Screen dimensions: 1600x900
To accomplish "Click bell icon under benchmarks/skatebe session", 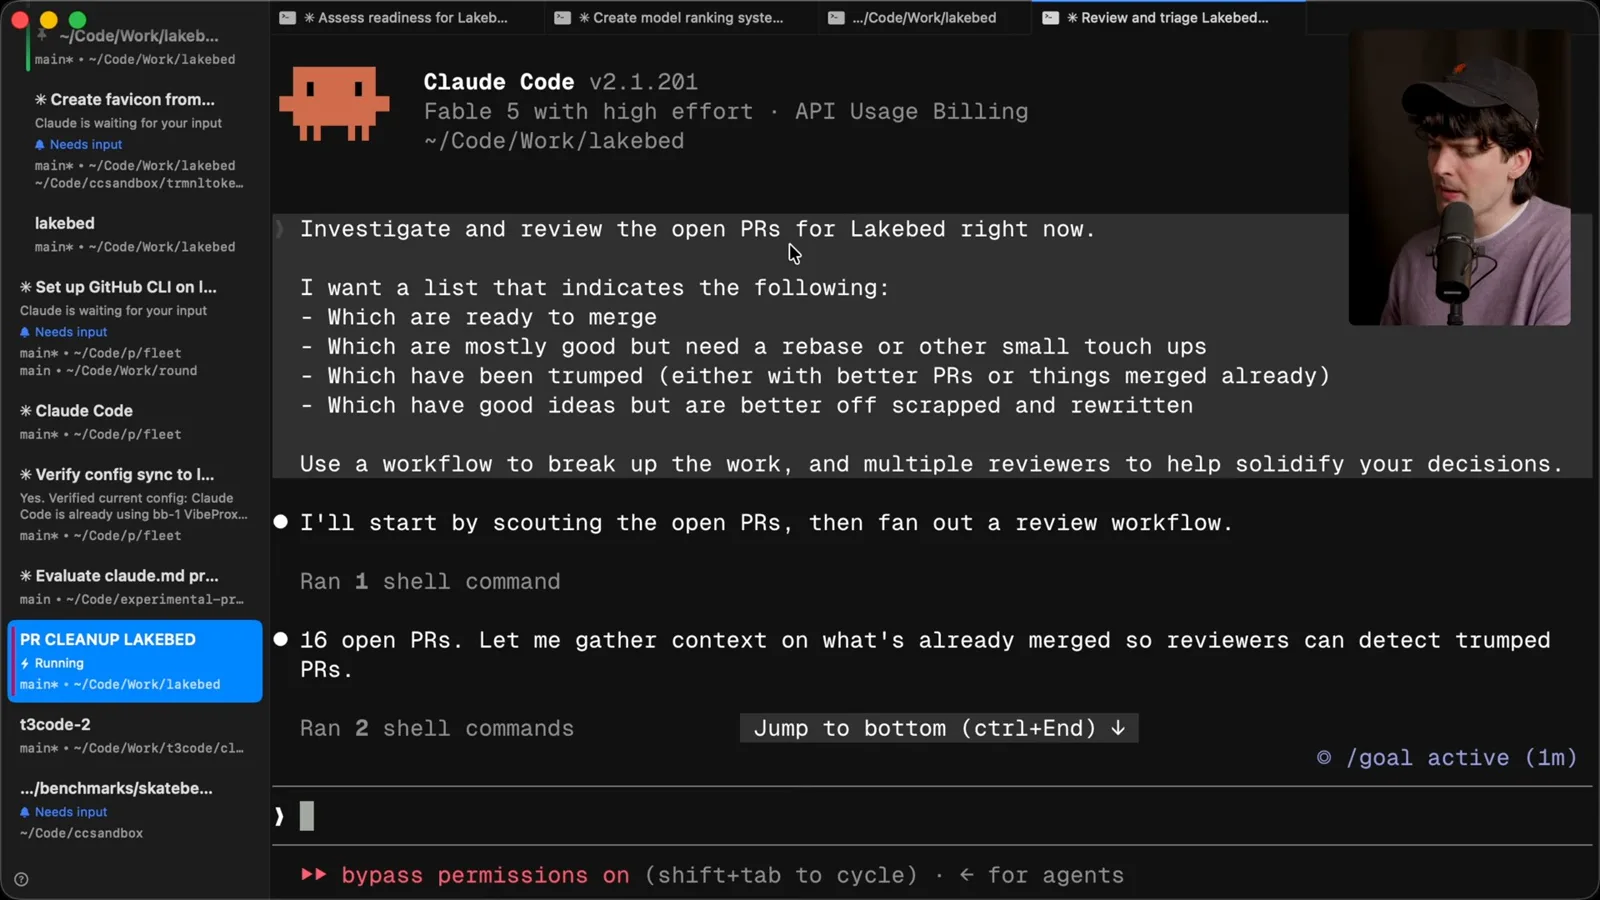I will tap(25, 812).
